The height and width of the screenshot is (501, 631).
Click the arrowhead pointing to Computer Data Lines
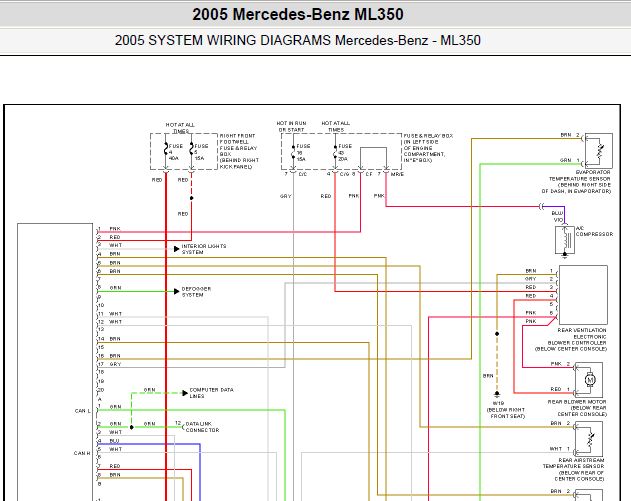[185, 393]
